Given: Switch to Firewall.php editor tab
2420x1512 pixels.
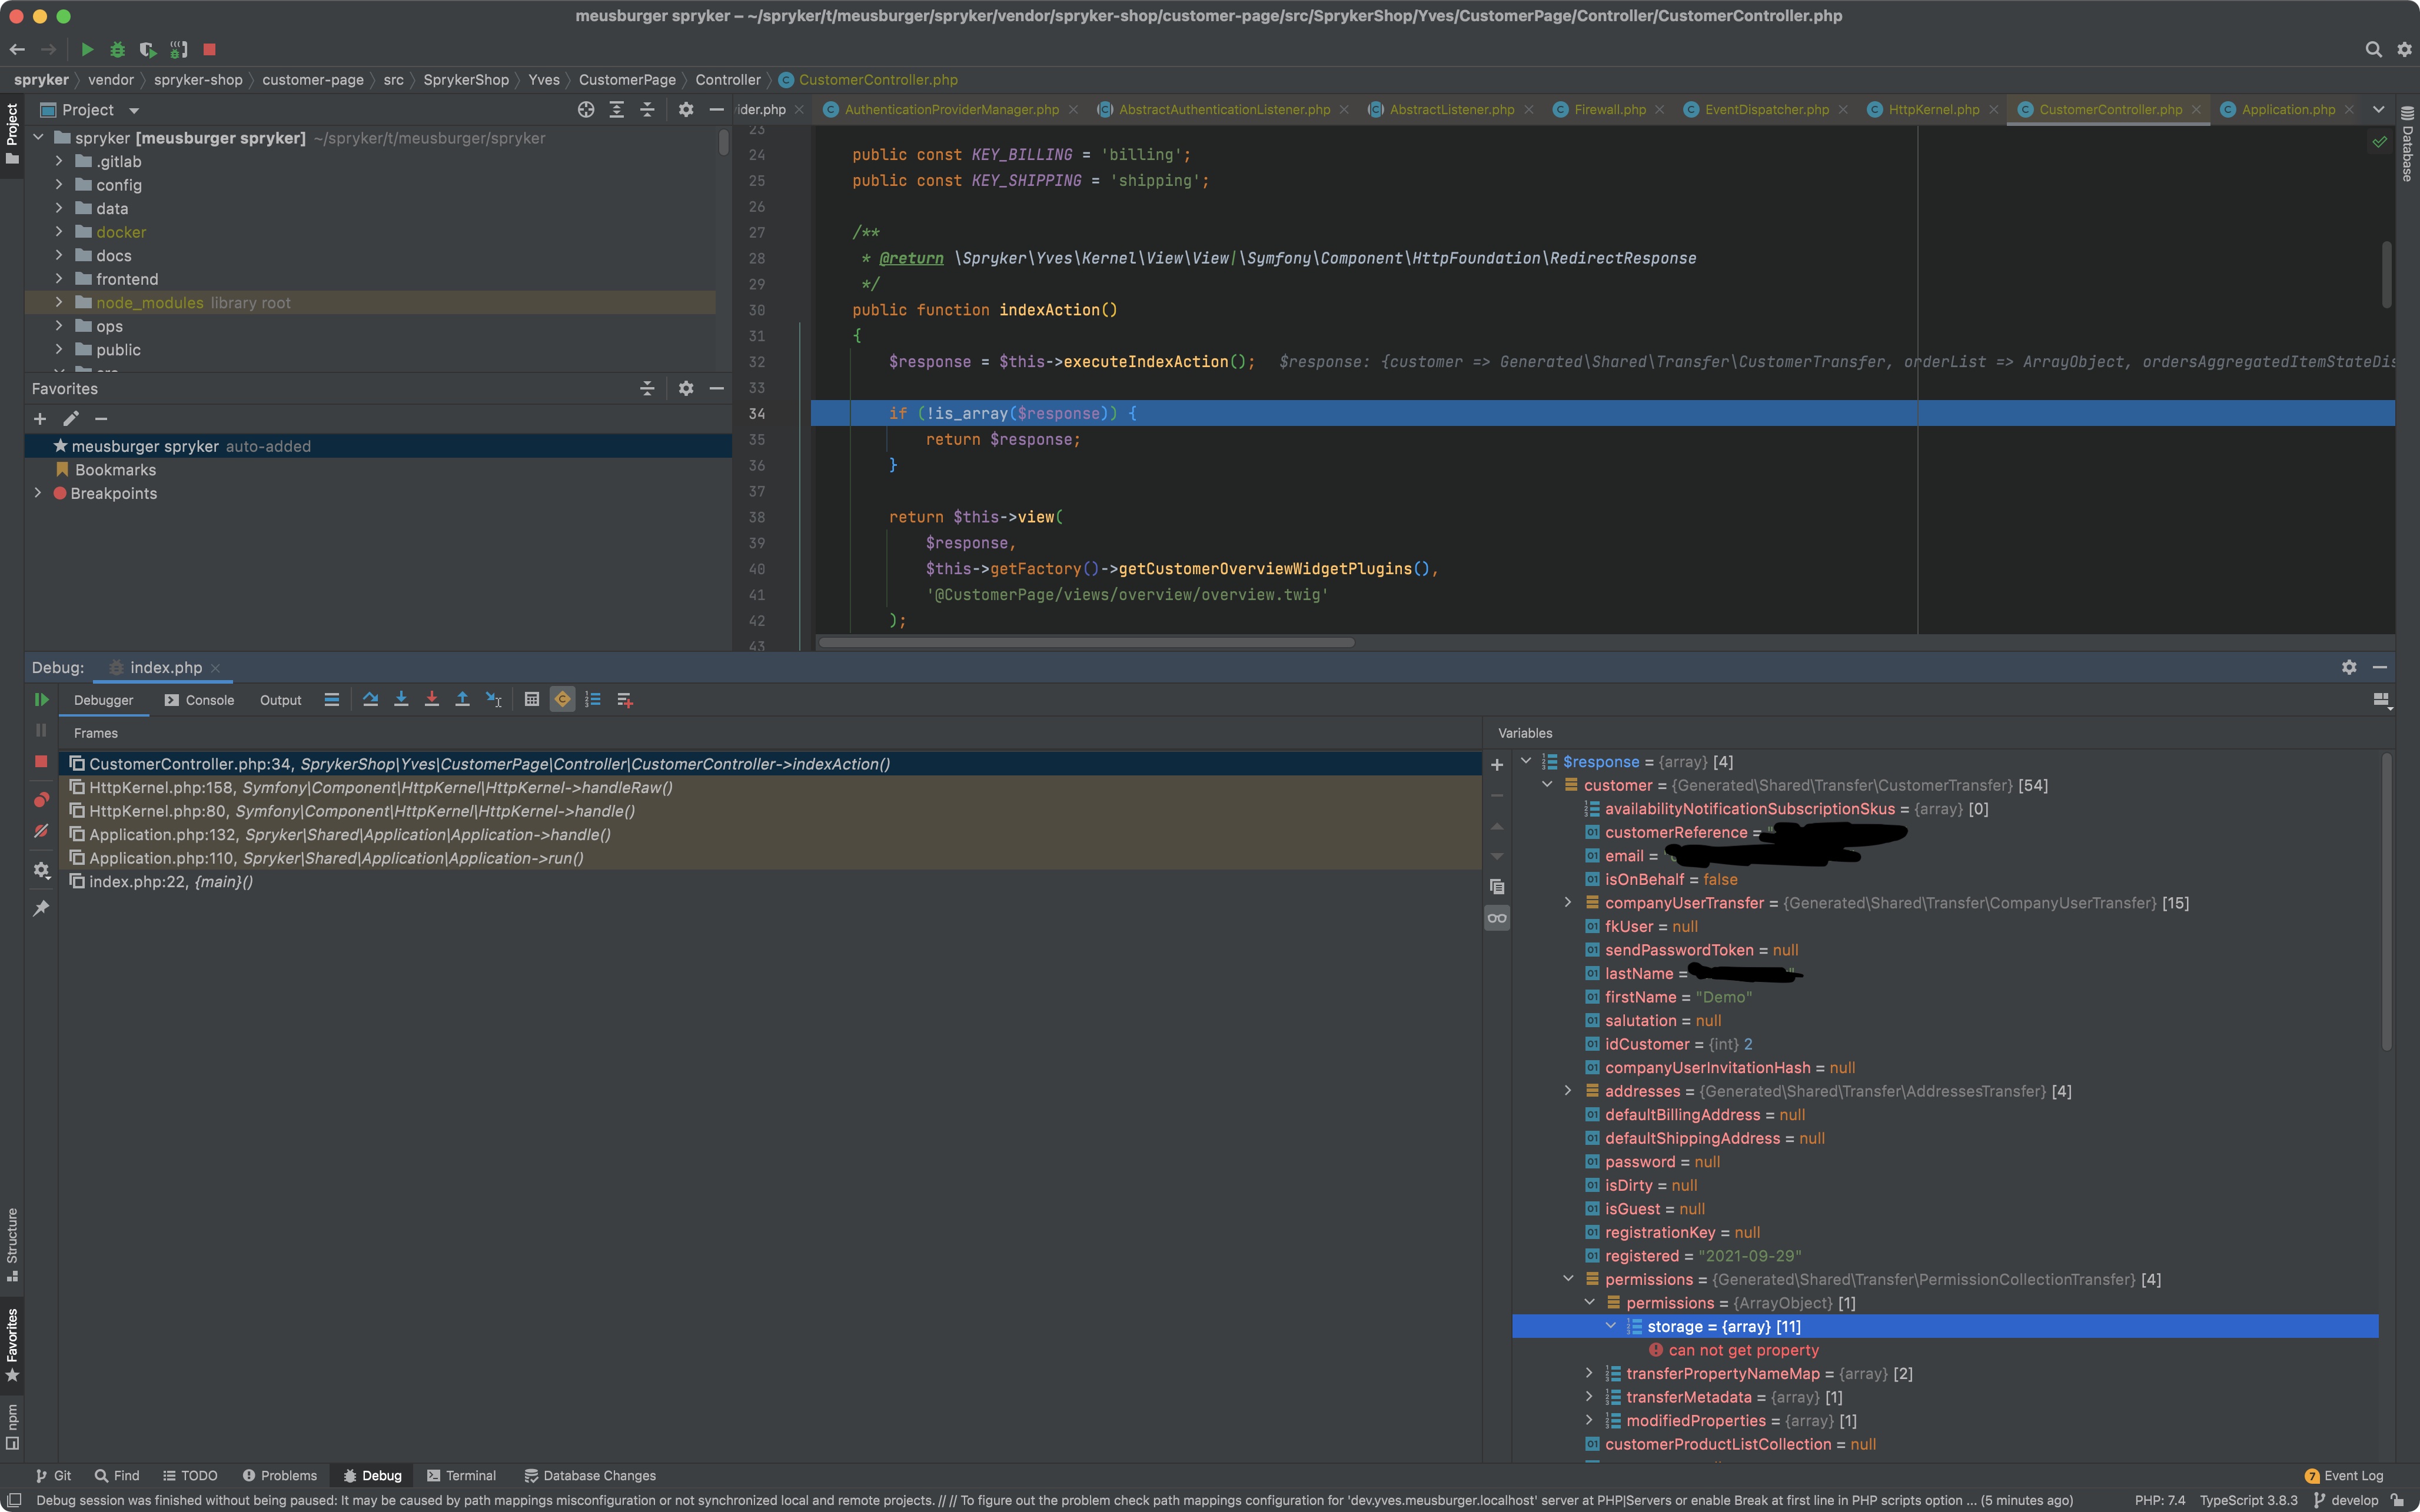Looking at the screenshot, I should click(x=1609, y=110).
